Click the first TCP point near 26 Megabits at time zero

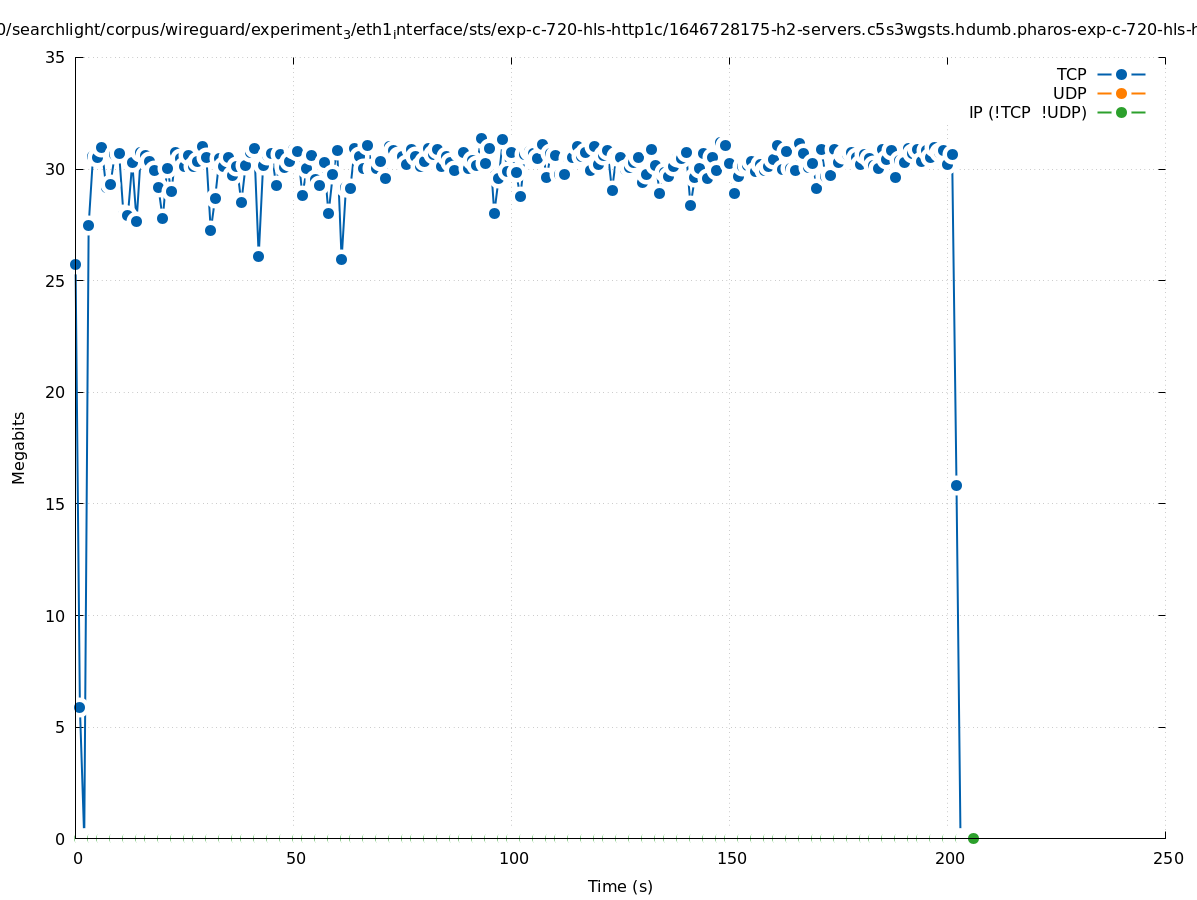[75, 264]
